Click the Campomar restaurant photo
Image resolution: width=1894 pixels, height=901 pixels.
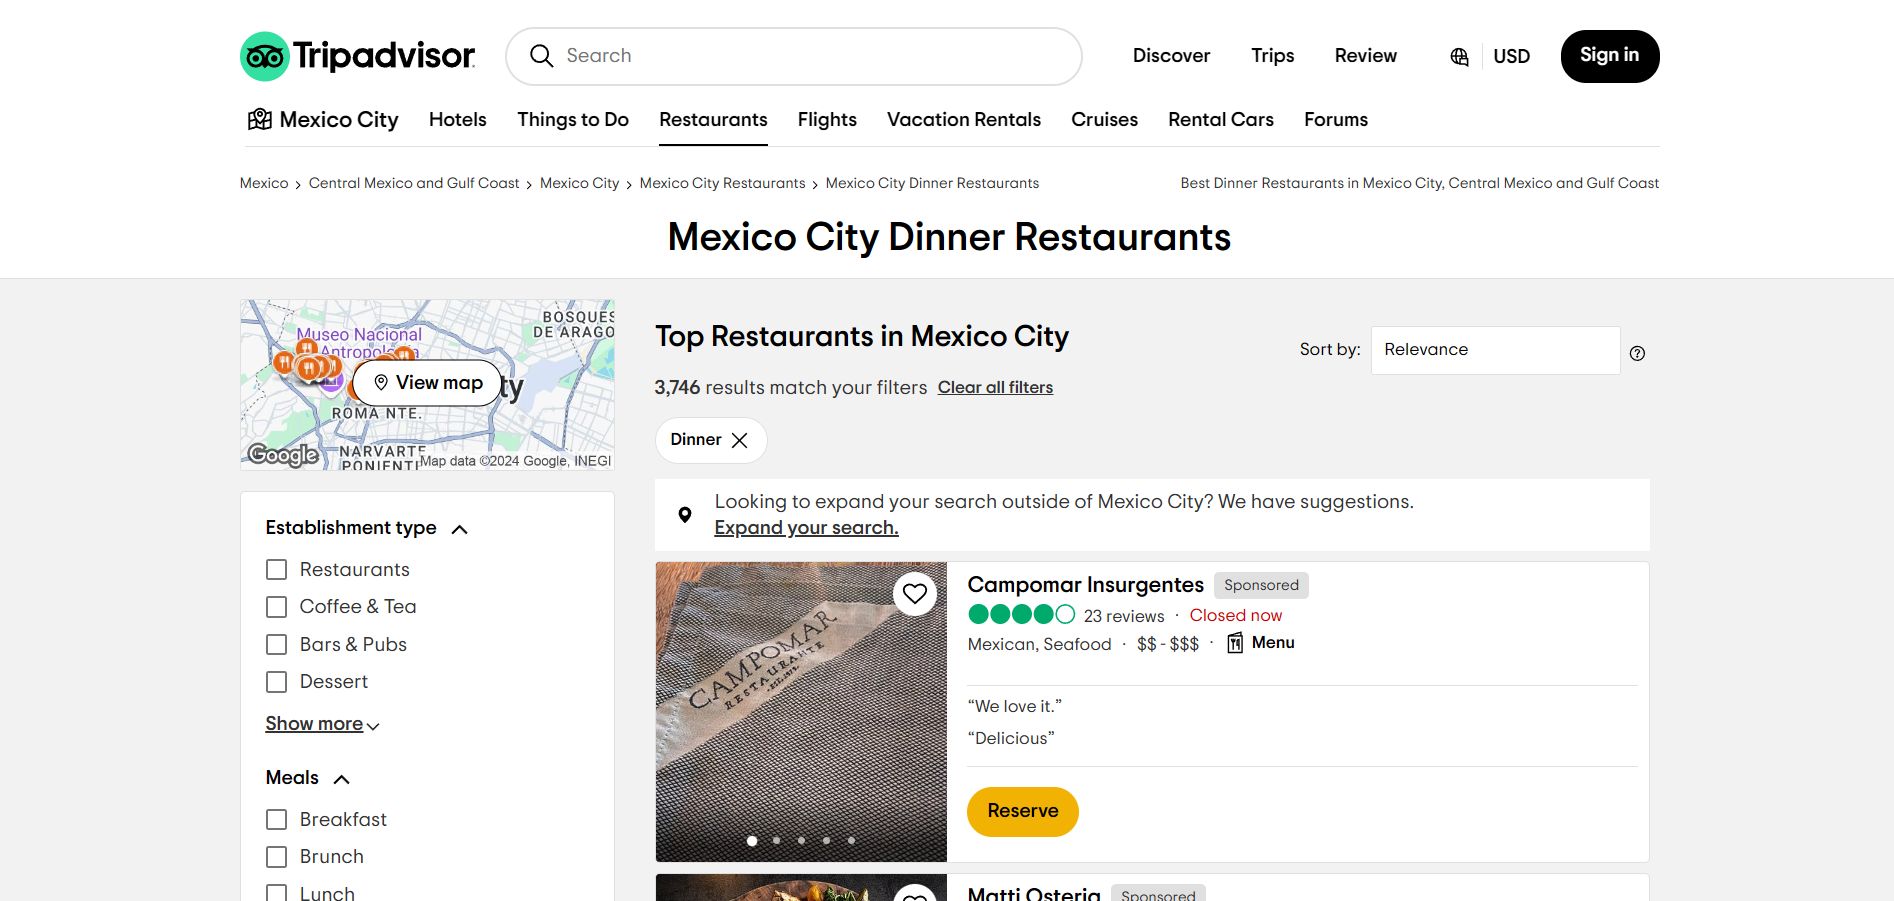801,712
